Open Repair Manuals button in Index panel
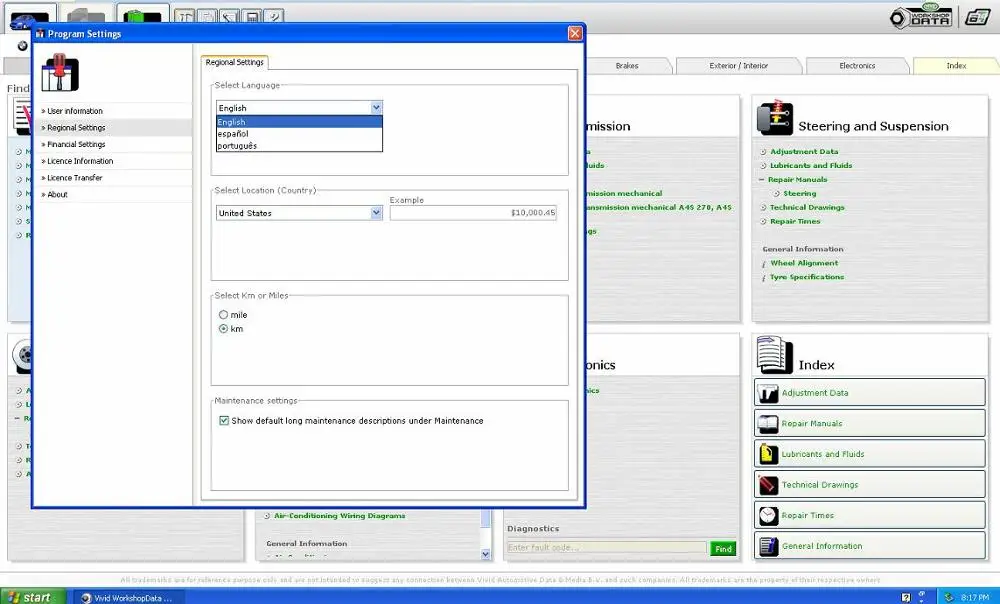1000x604 pixels. [870, 424]
